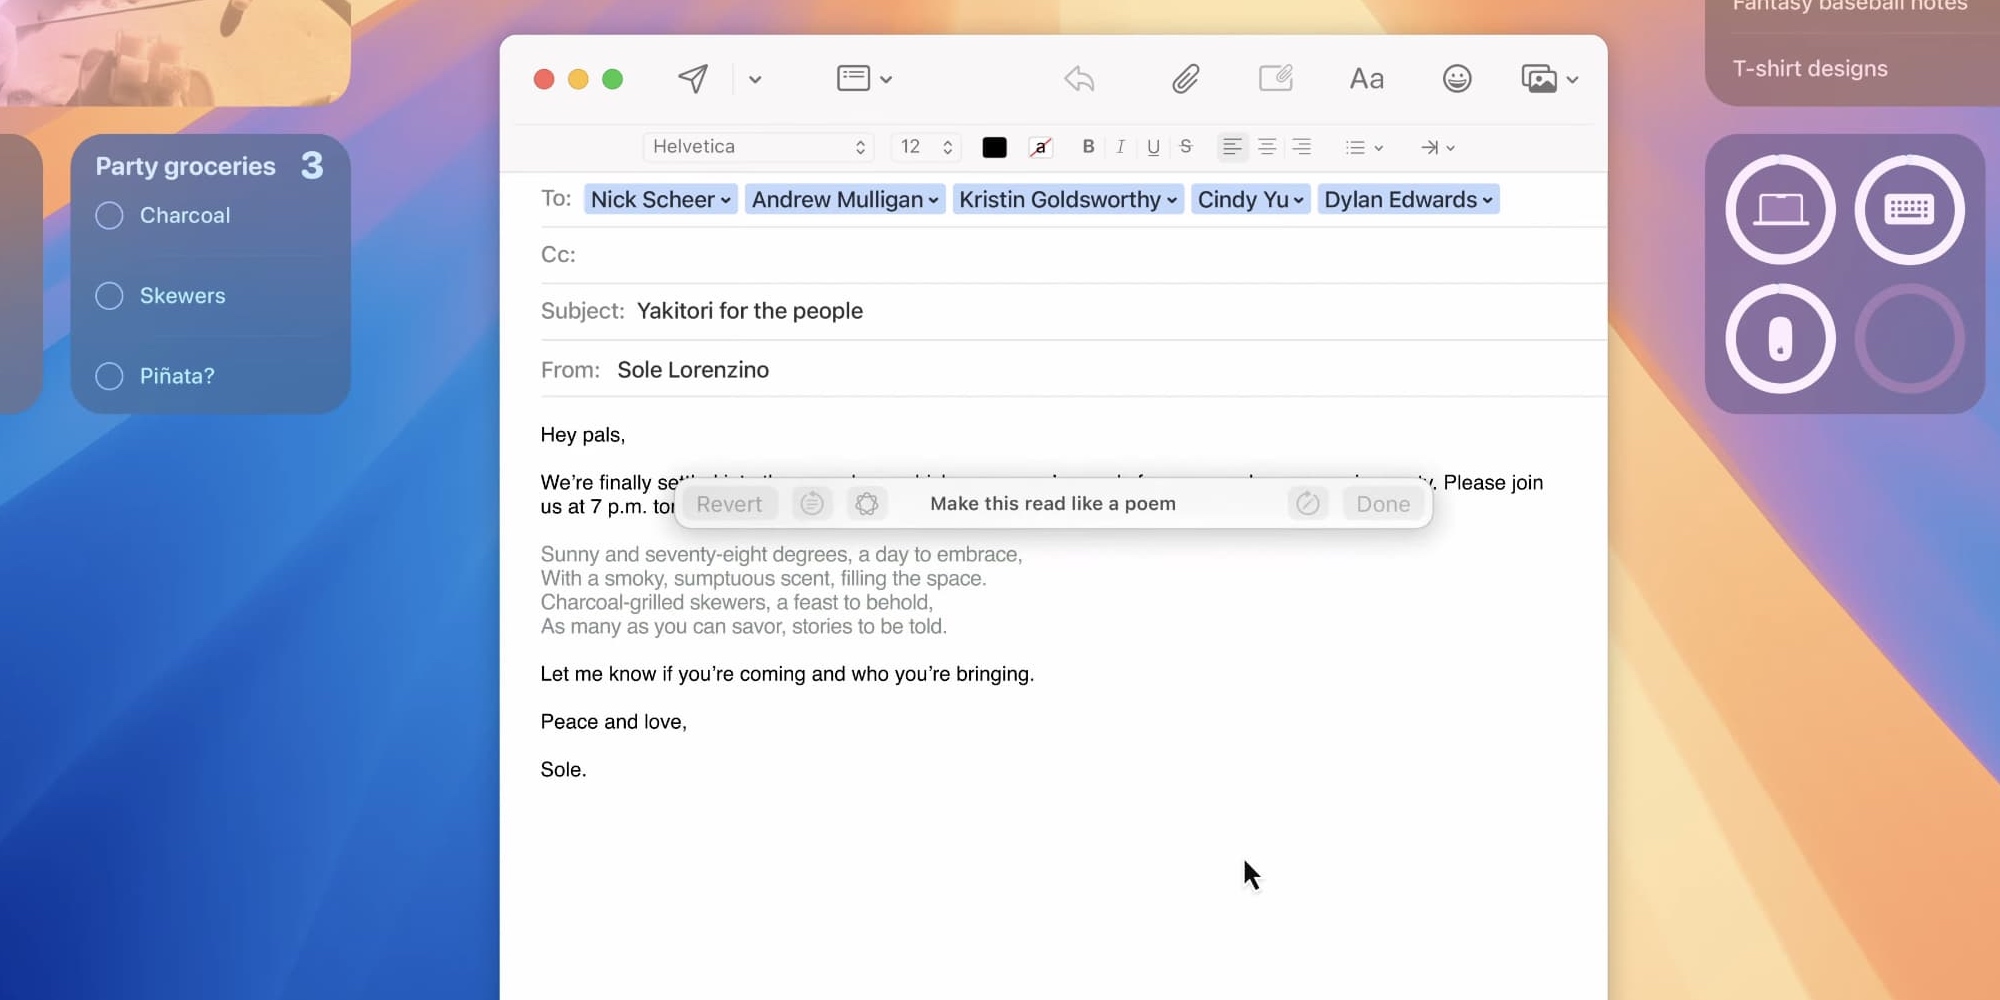Click Done to accept the poem rewrite
This screenshot has width=2000, height=1000.
tap(1382, 503)
